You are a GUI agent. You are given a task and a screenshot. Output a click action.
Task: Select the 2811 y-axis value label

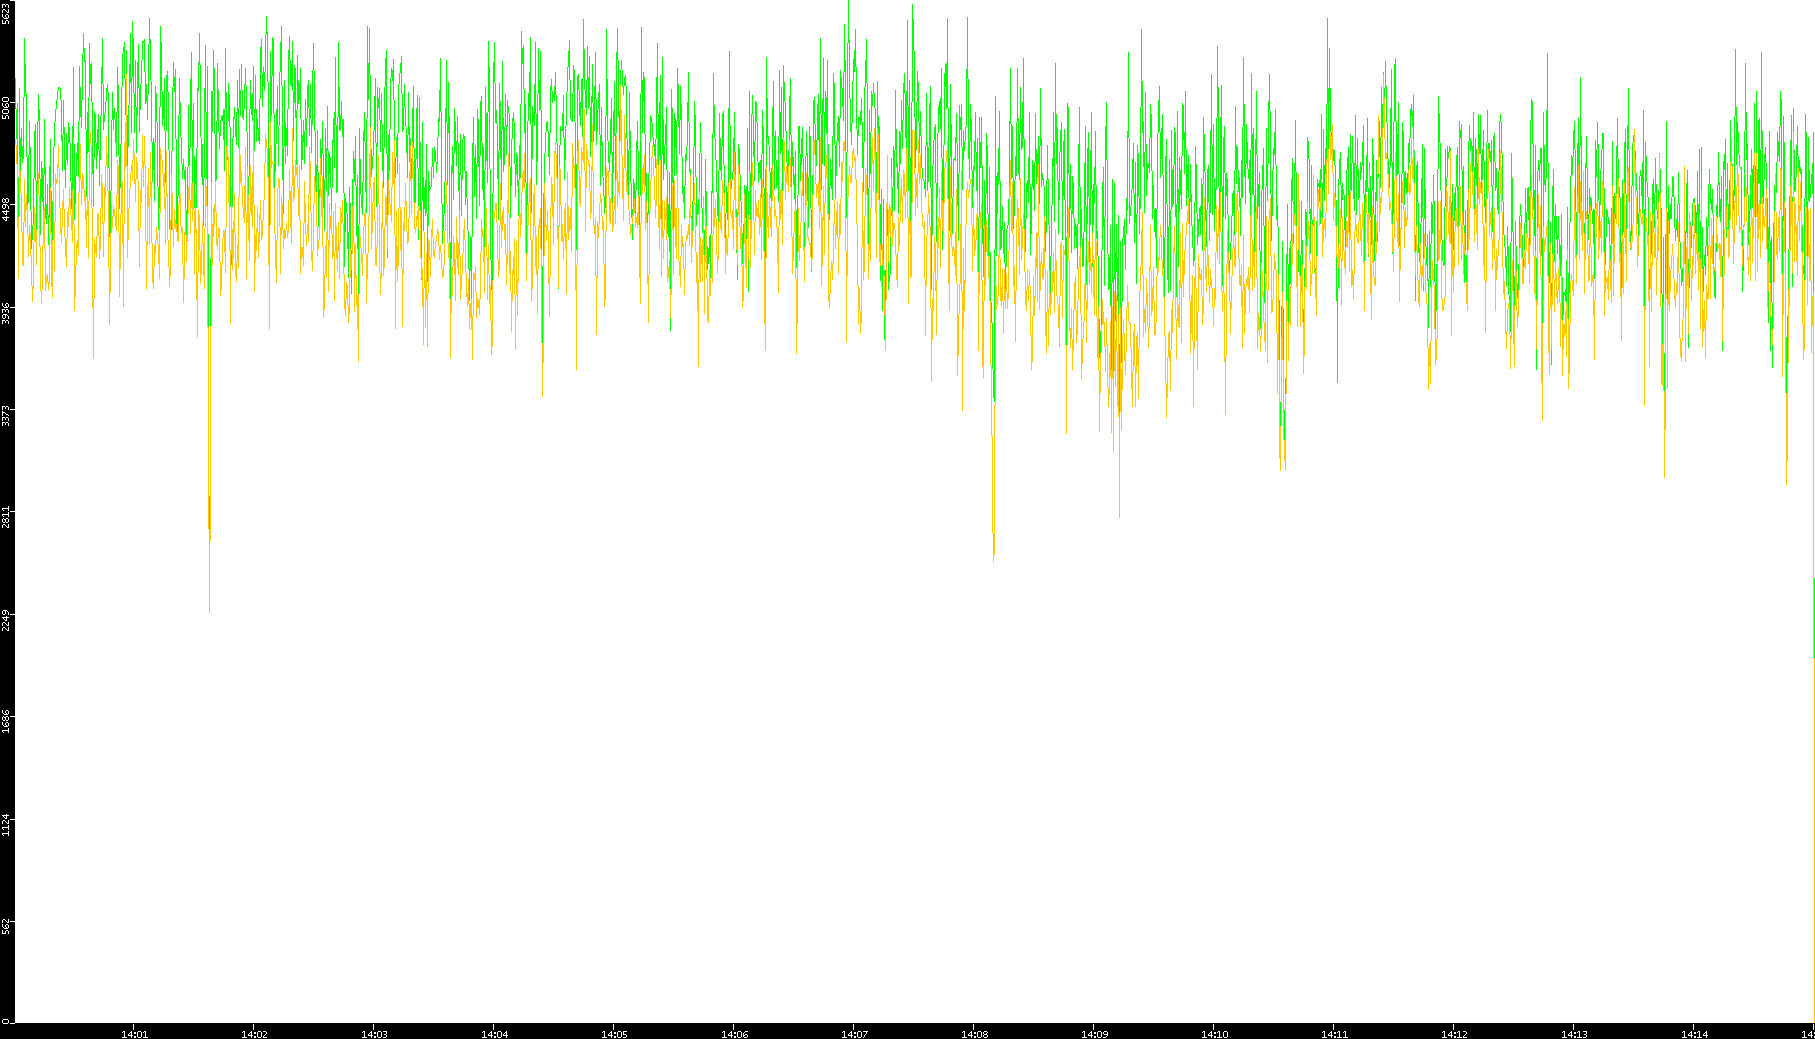pos(6,517)
